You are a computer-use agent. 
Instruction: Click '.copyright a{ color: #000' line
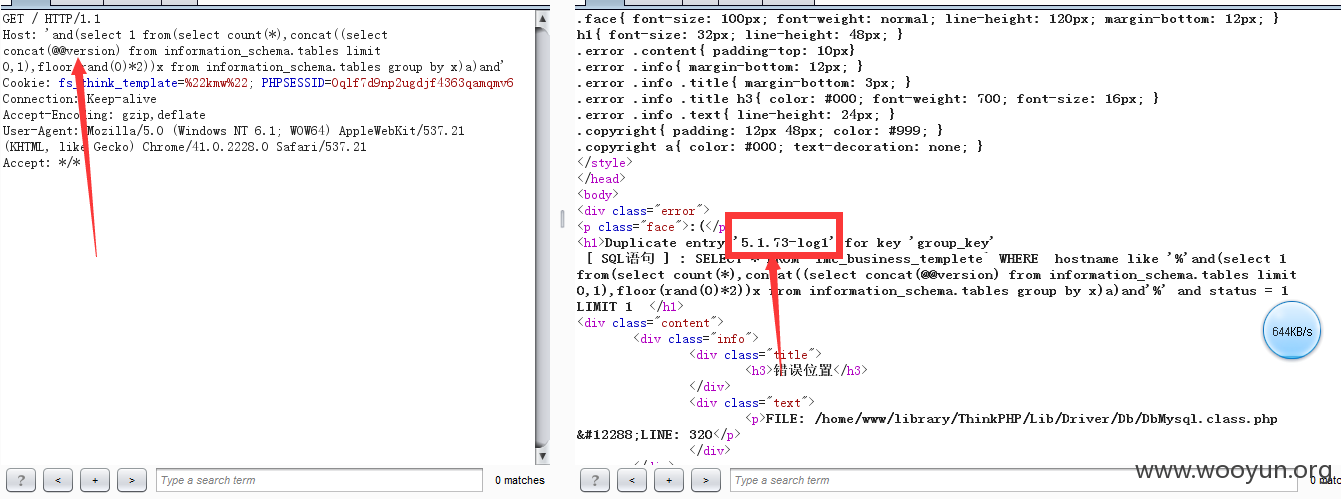(780, 147)
